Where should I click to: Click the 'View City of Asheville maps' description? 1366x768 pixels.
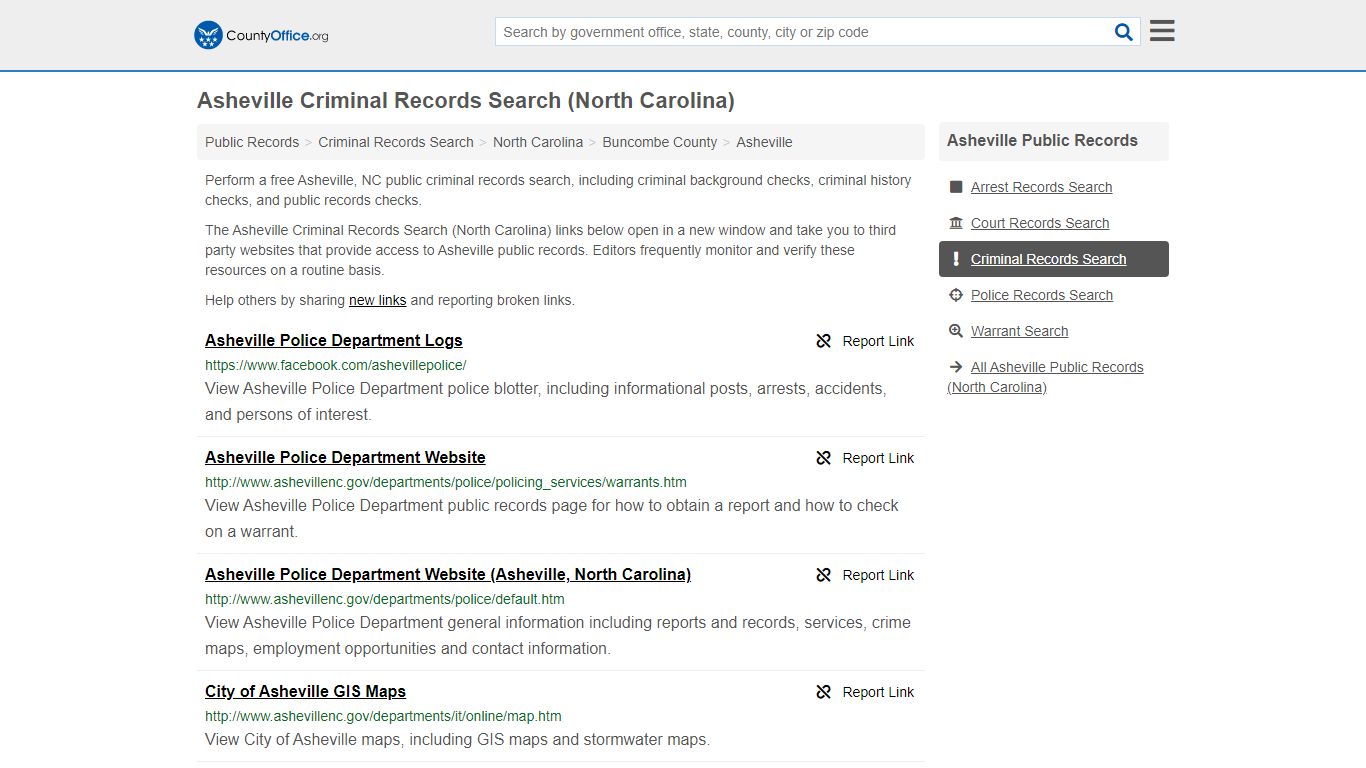(x=457, y=740)
